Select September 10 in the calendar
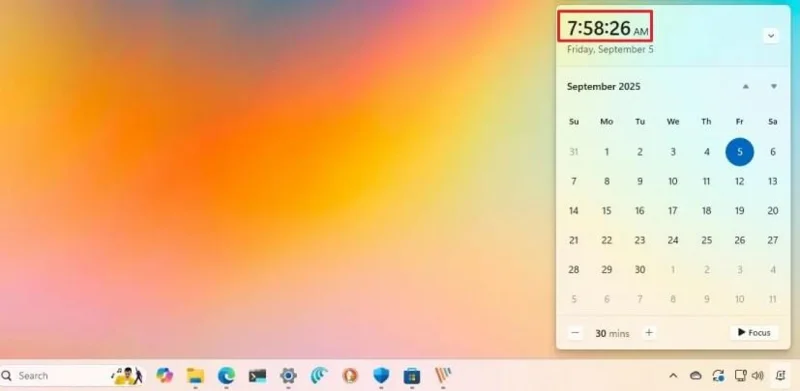Image resolution: width=800 pixels, height=391 pixels. click(x=673, y=181)
